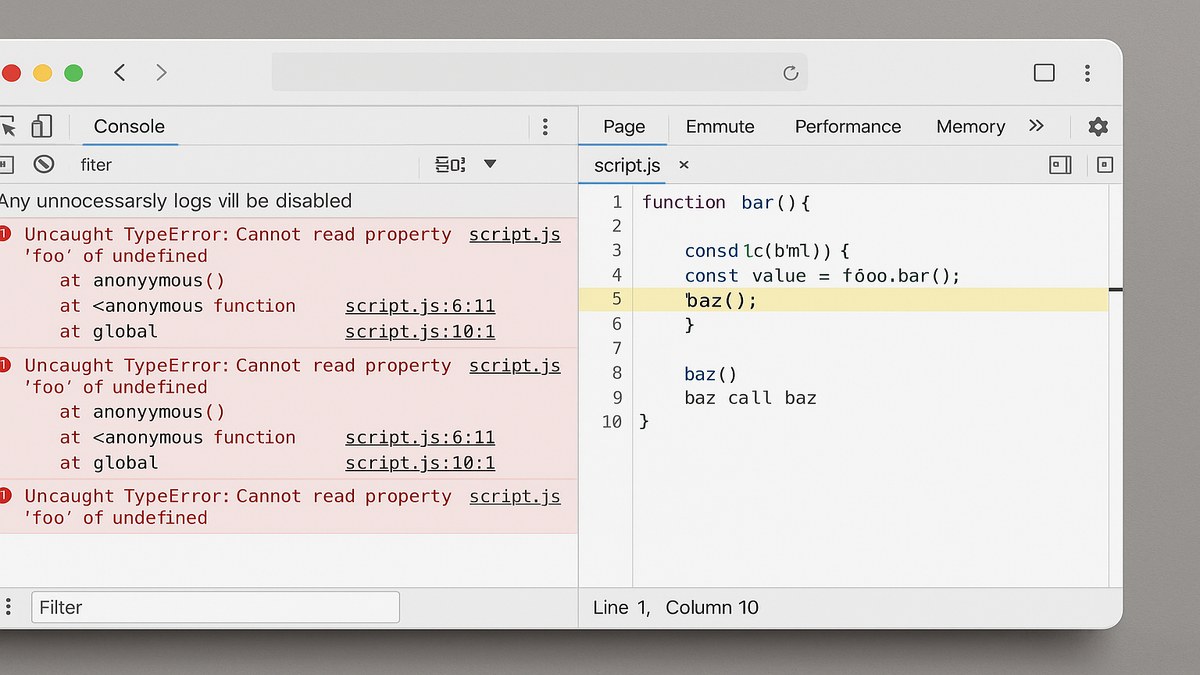
Task: Open script.js:10:1 from the error trace
Action: (420, 331)
